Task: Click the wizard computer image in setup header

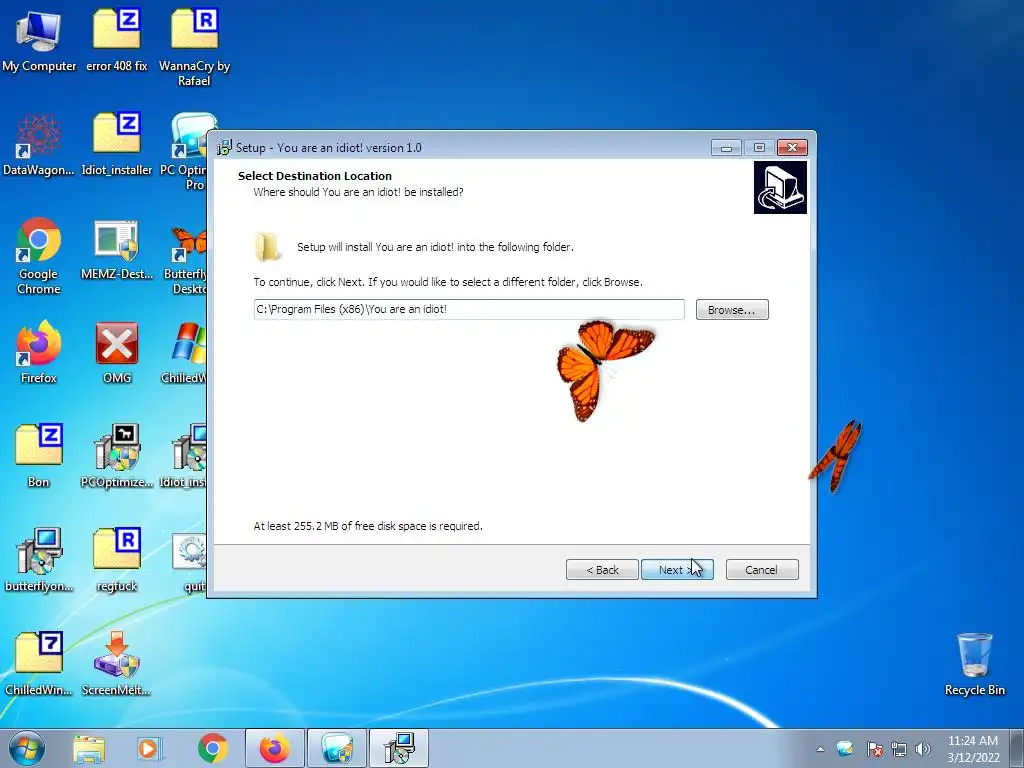Action: [780, 188]
